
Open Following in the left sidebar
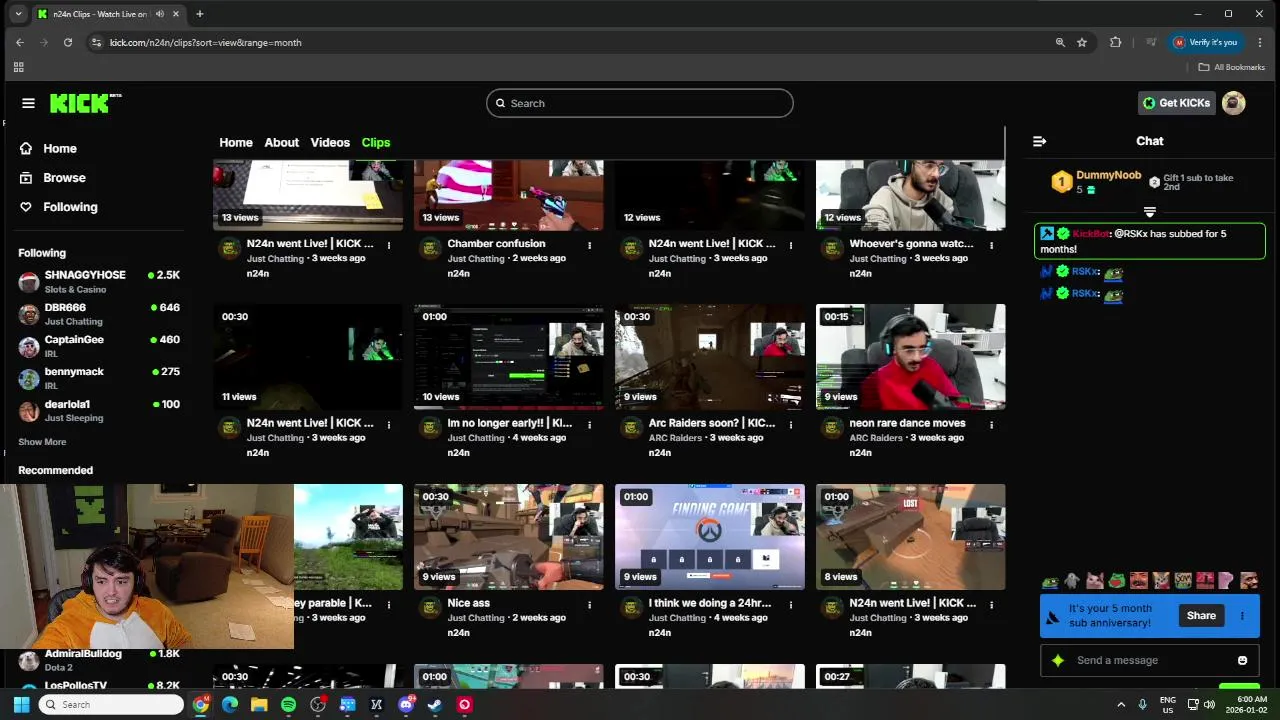click(70, 207)
